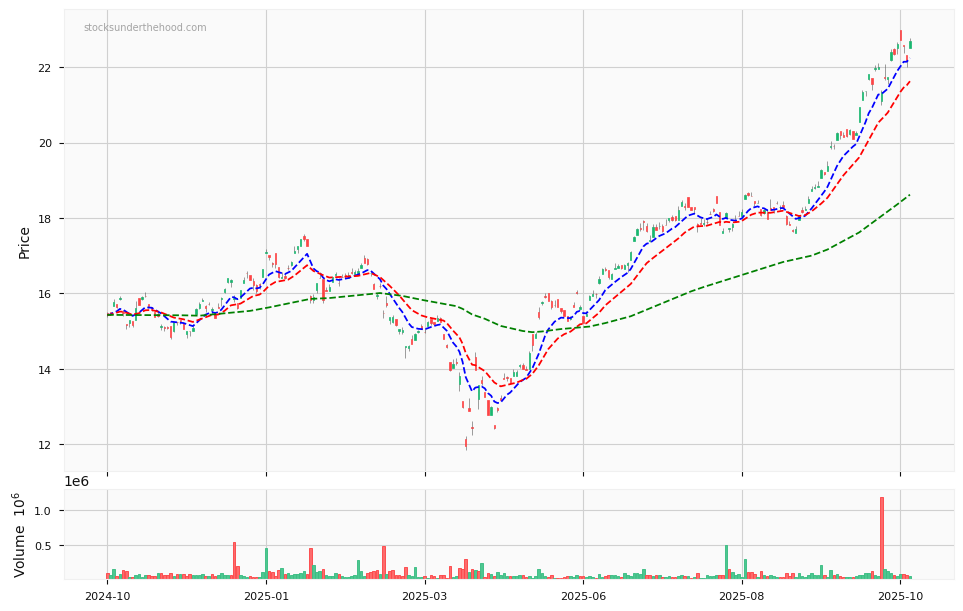Image resolution: width=963 pixels, height=611 pixels.
Task: Select the 2025-01 date tick label
Action: (x=266, y=596)
